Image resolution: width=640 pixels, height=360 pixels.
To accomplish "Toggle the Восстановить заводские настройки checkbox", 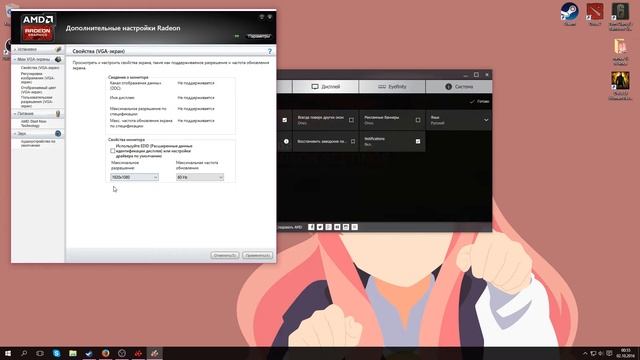I will [353, 142].
